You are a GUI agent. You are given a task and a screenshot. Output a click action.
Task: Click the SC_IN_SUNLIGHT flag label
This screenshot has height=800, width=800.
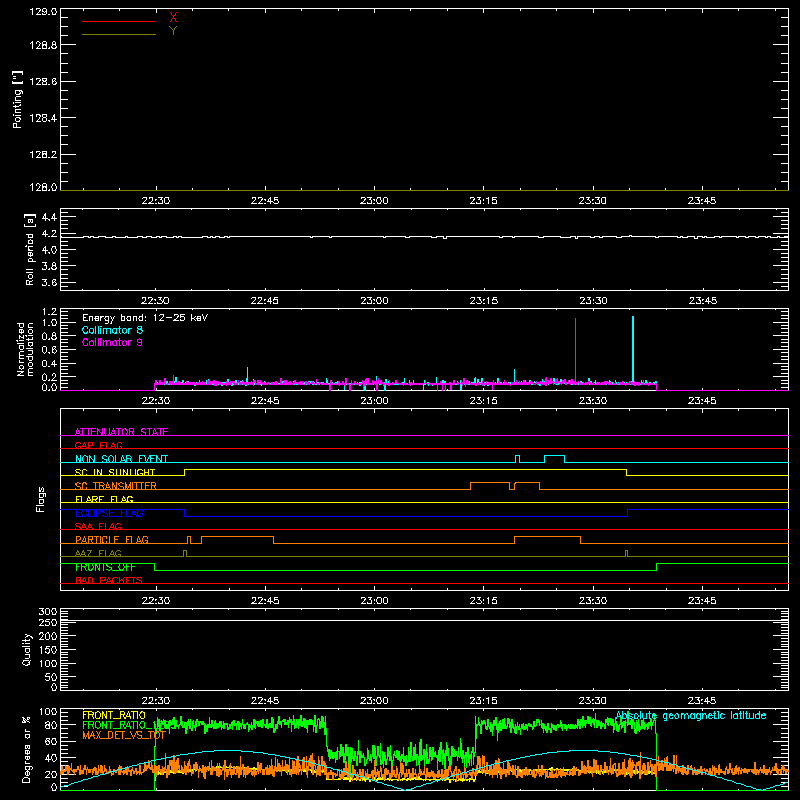point(115,472)
